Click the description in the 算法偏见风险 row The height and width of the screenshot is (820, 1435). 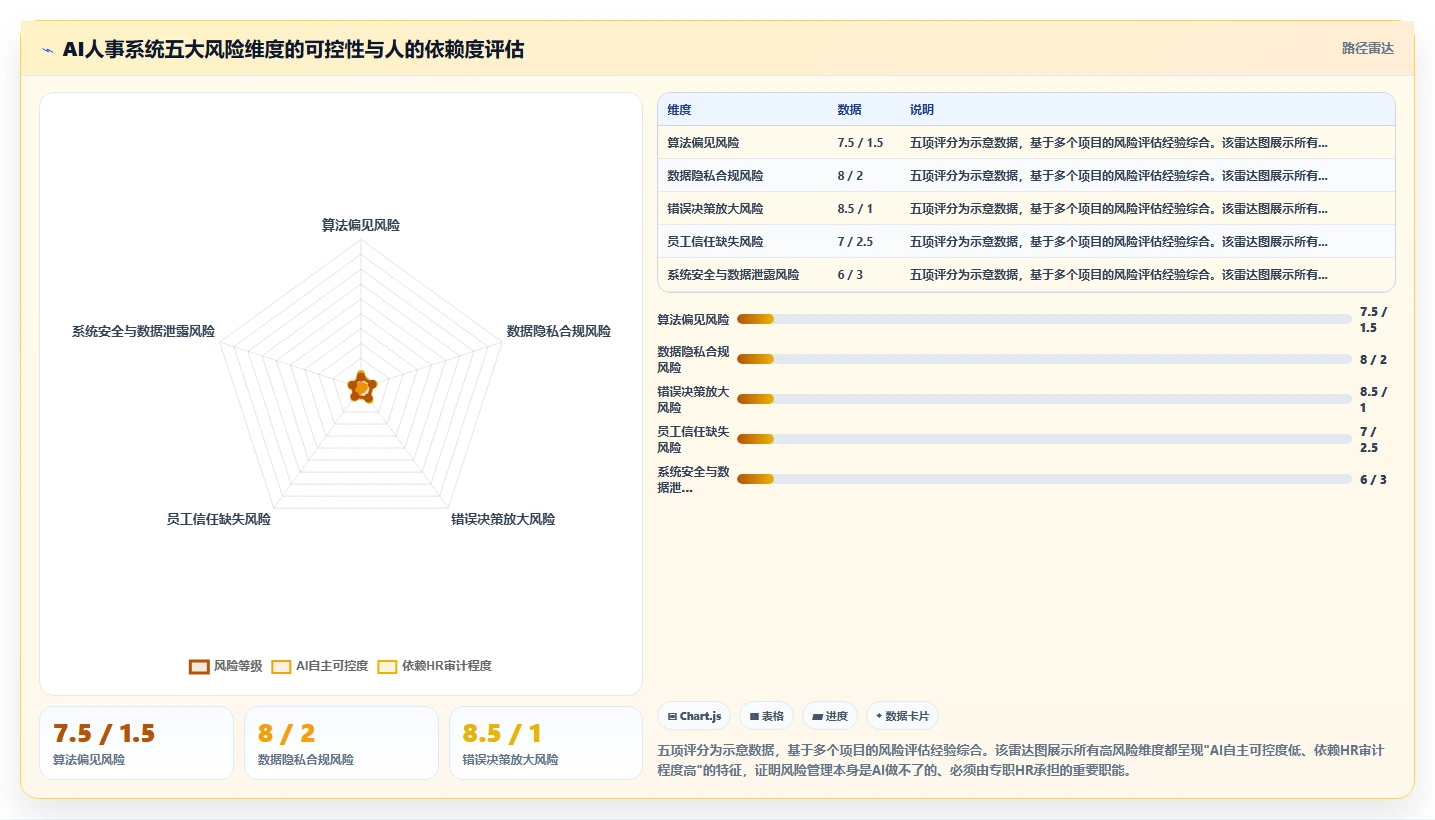(1119, 143)
